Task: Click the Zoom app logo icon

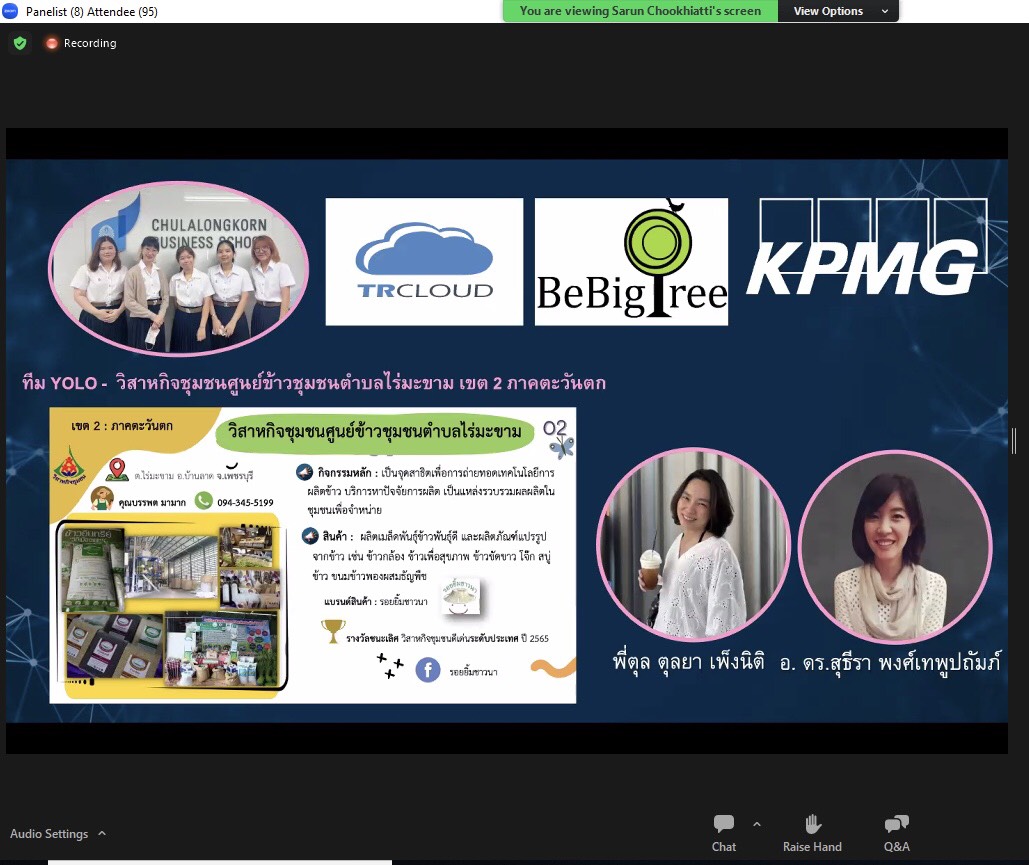Action: (10, 11)
